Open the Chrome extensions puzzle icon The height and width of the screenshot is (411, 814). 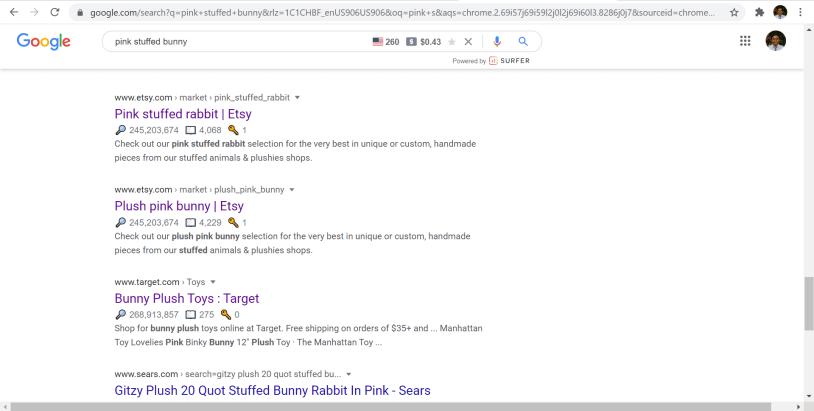(x=759, y=12)
